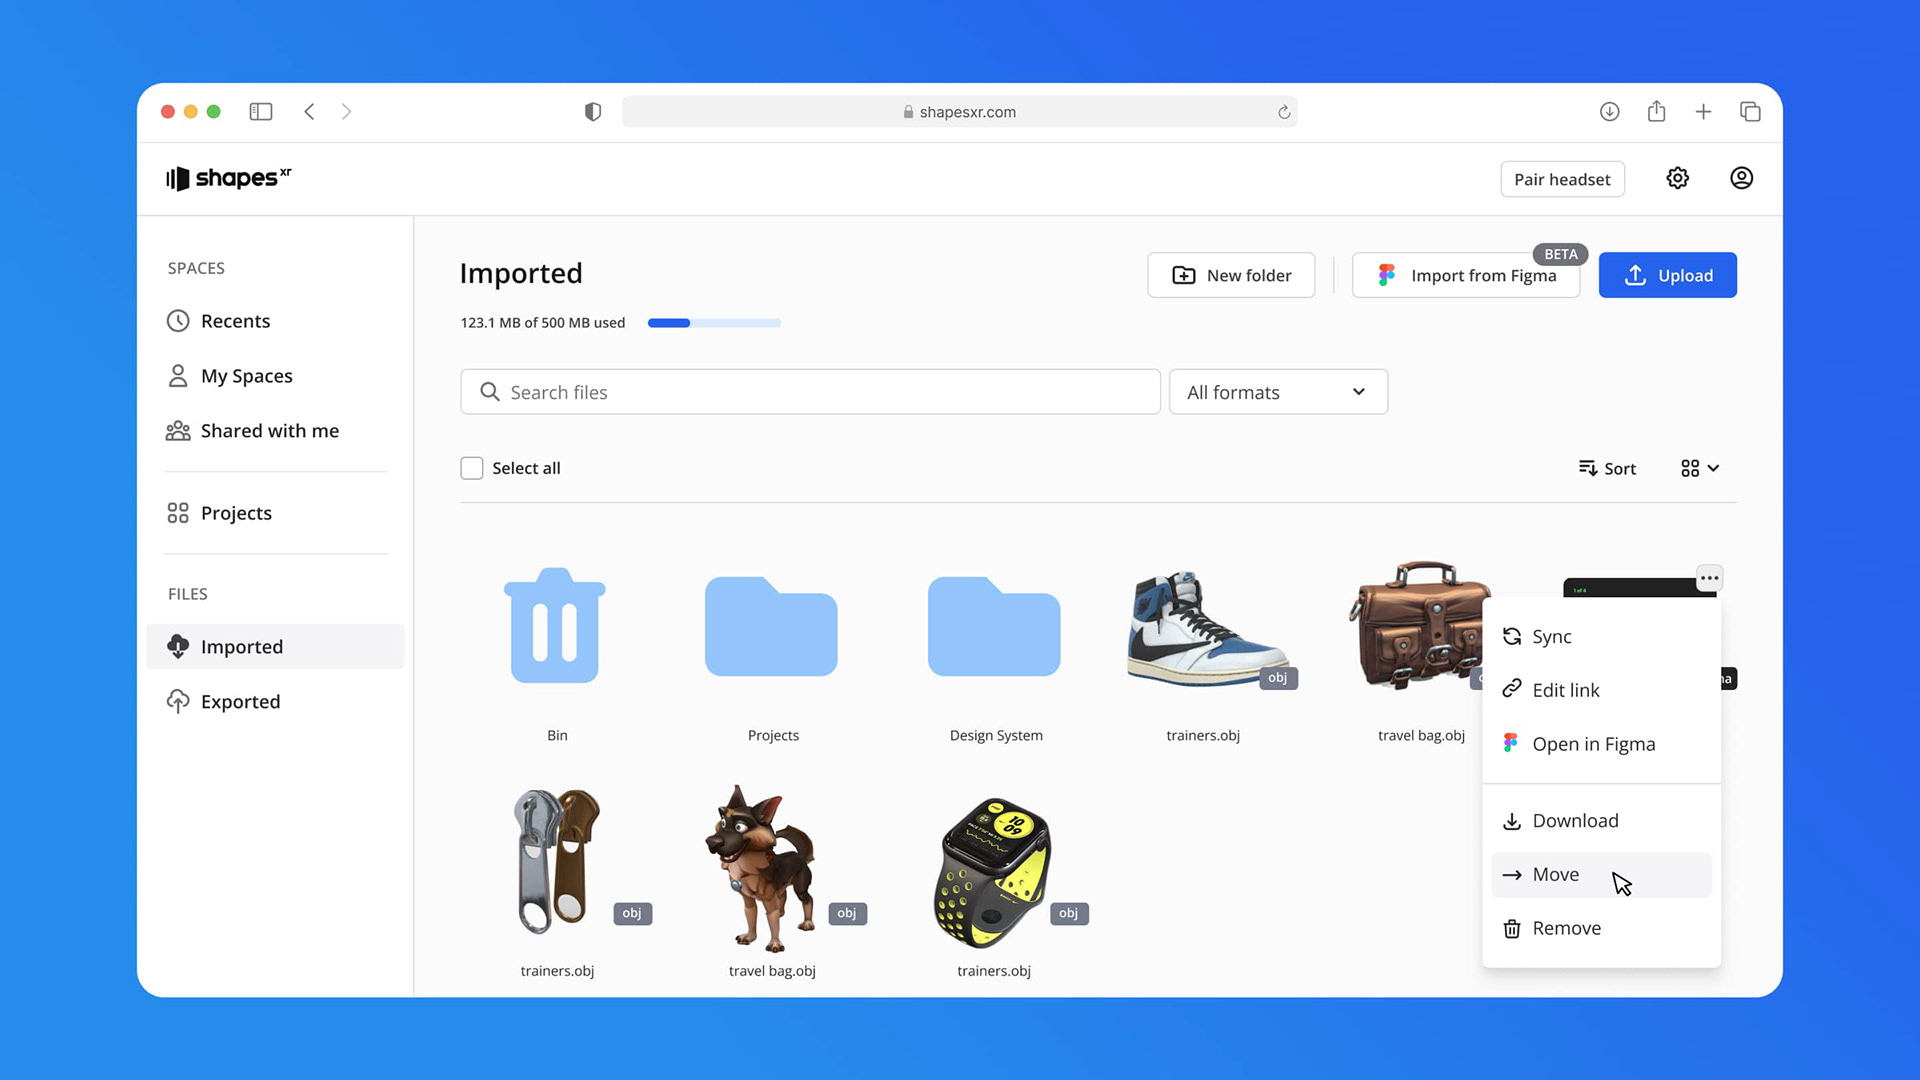Create a New folder
Viewport: 1920px width, 1080px height.
coord(1231,275)
